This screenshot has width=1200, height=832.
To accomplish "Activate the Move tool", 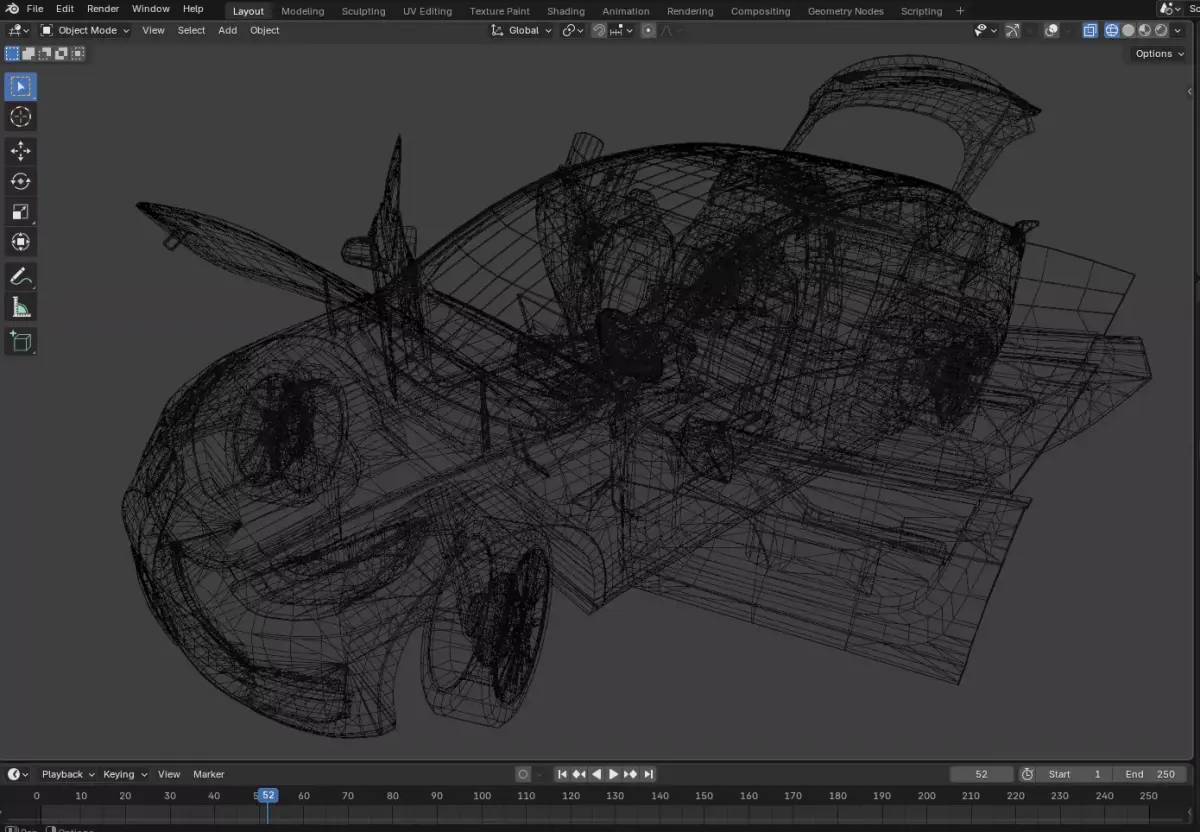I will pos(21,151).
